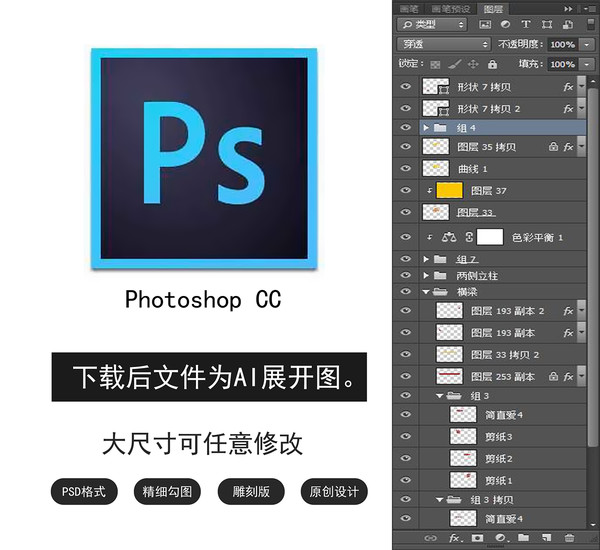The width and height of the screenshot is (600, 550).
Task: Click lock transparent pixels icon
Action: click(435, 64)
